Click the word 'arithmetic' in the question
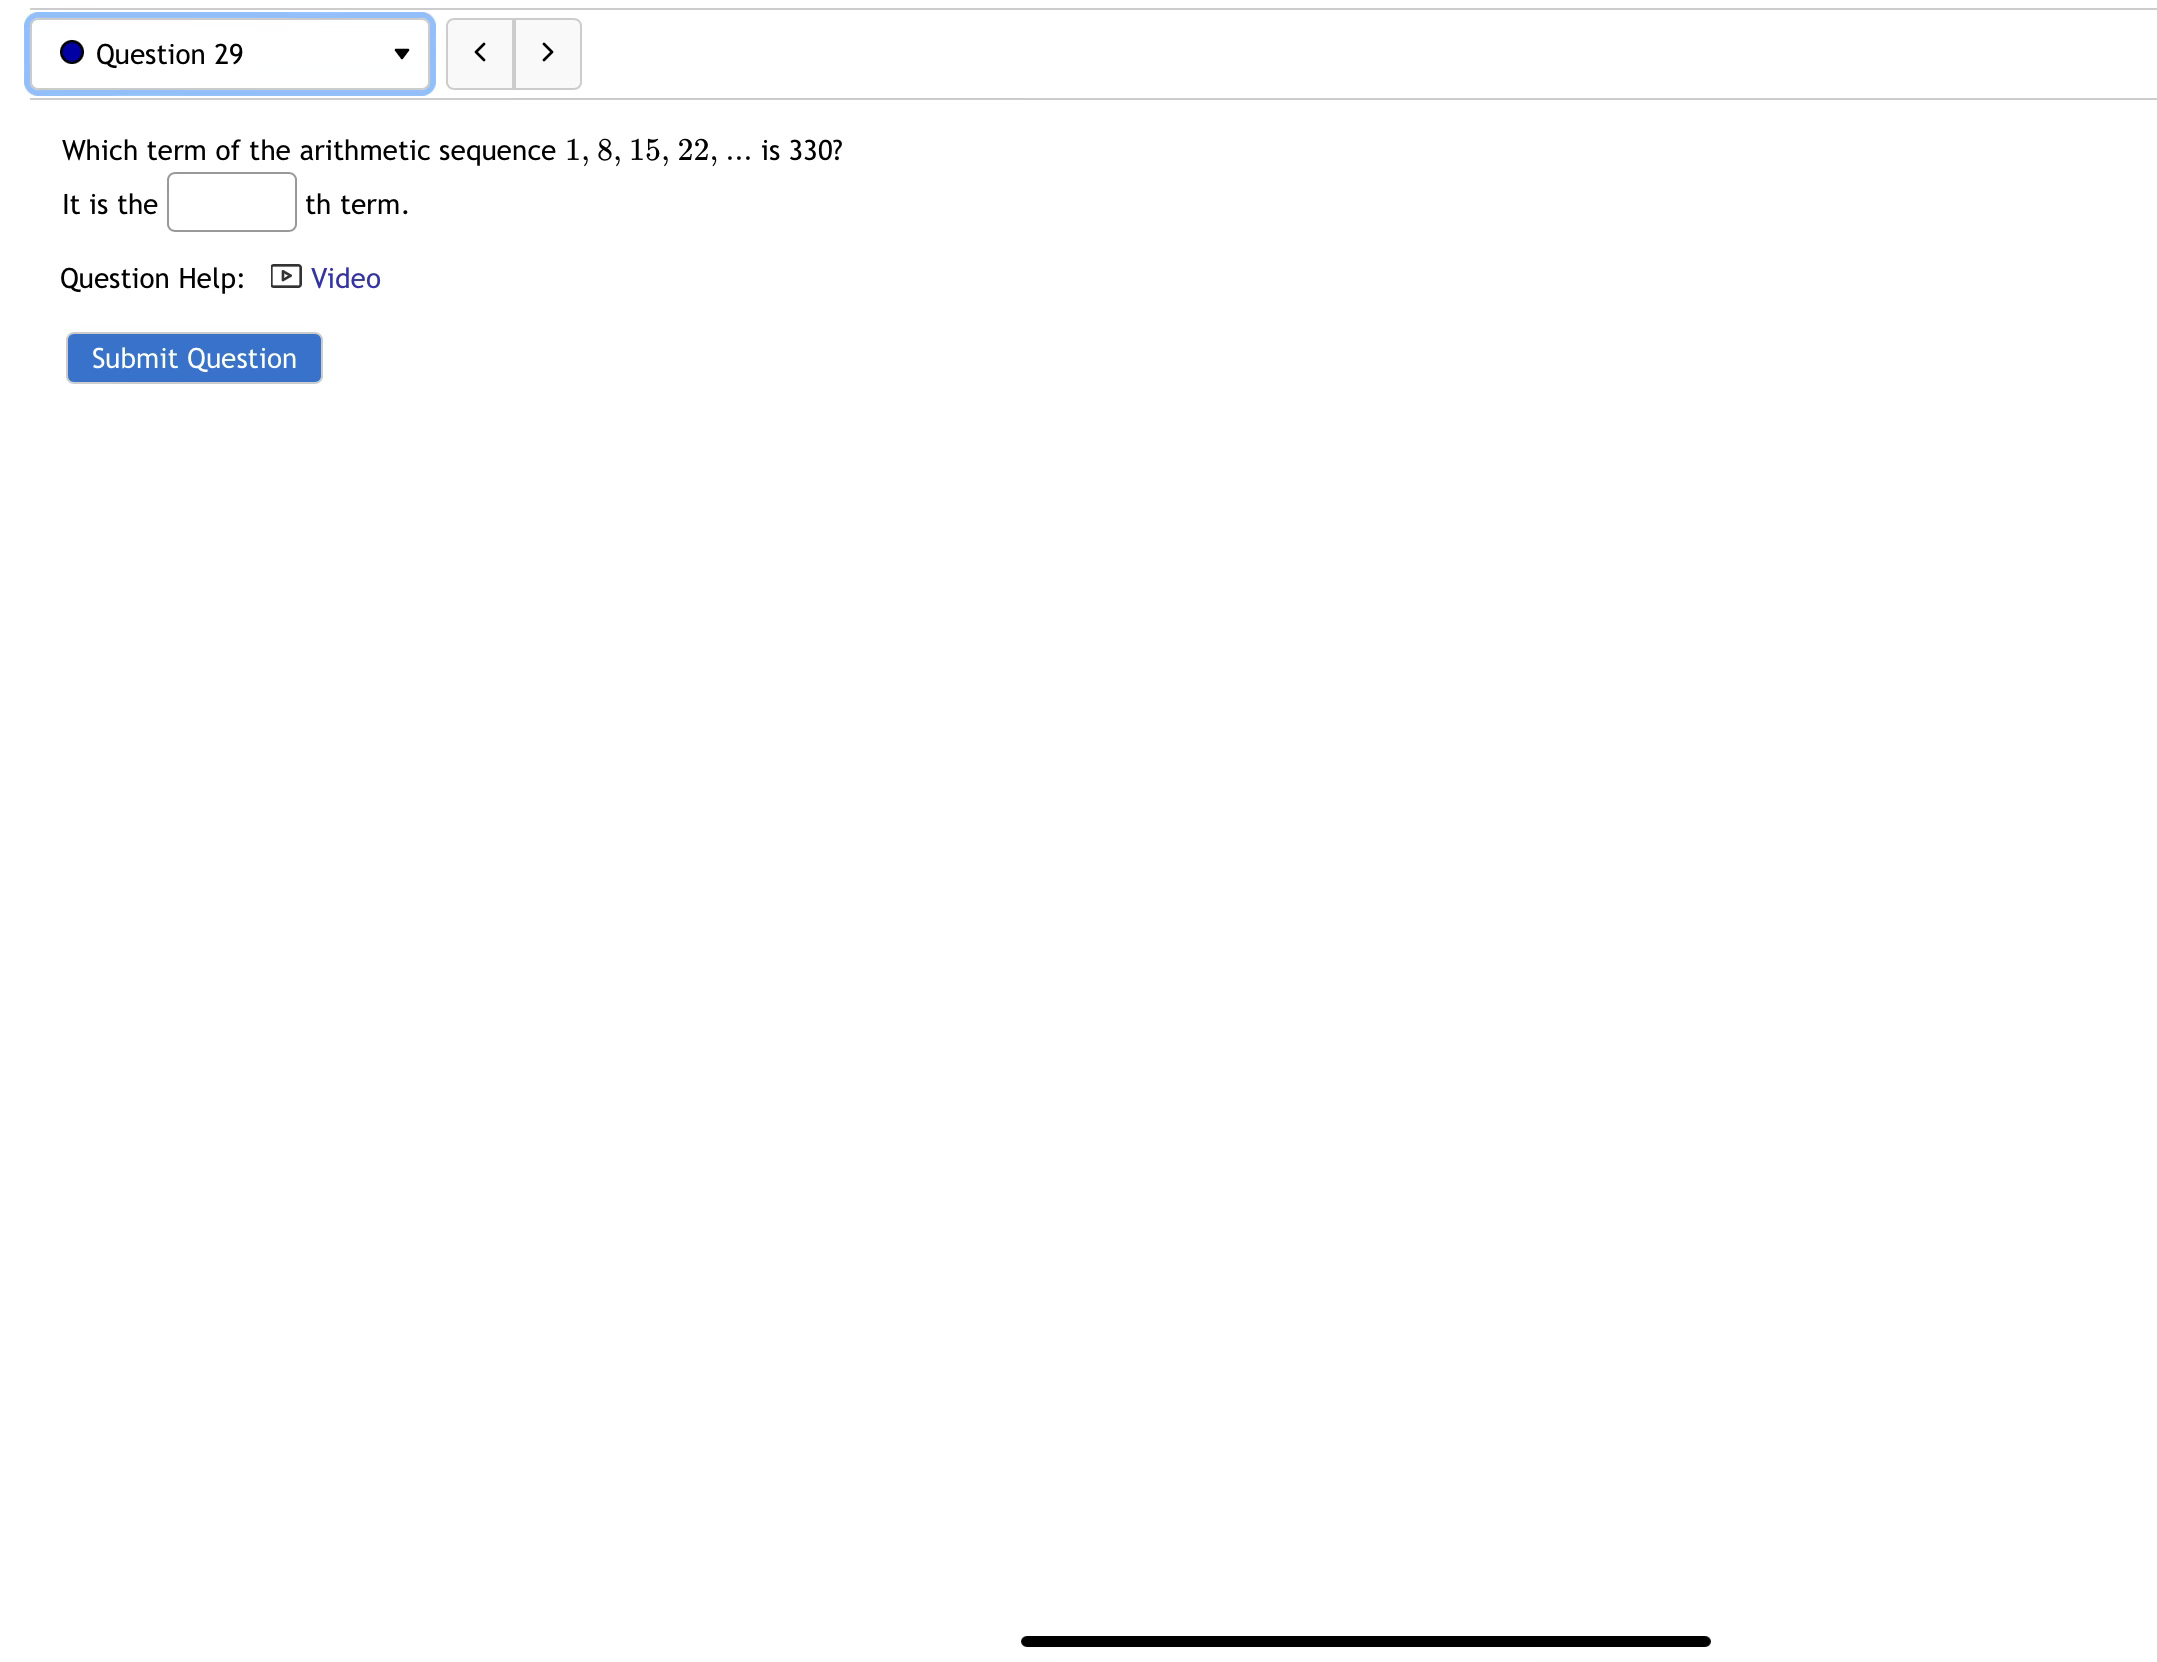The width and height of the screenshot is (2157, 1662). 364,150
